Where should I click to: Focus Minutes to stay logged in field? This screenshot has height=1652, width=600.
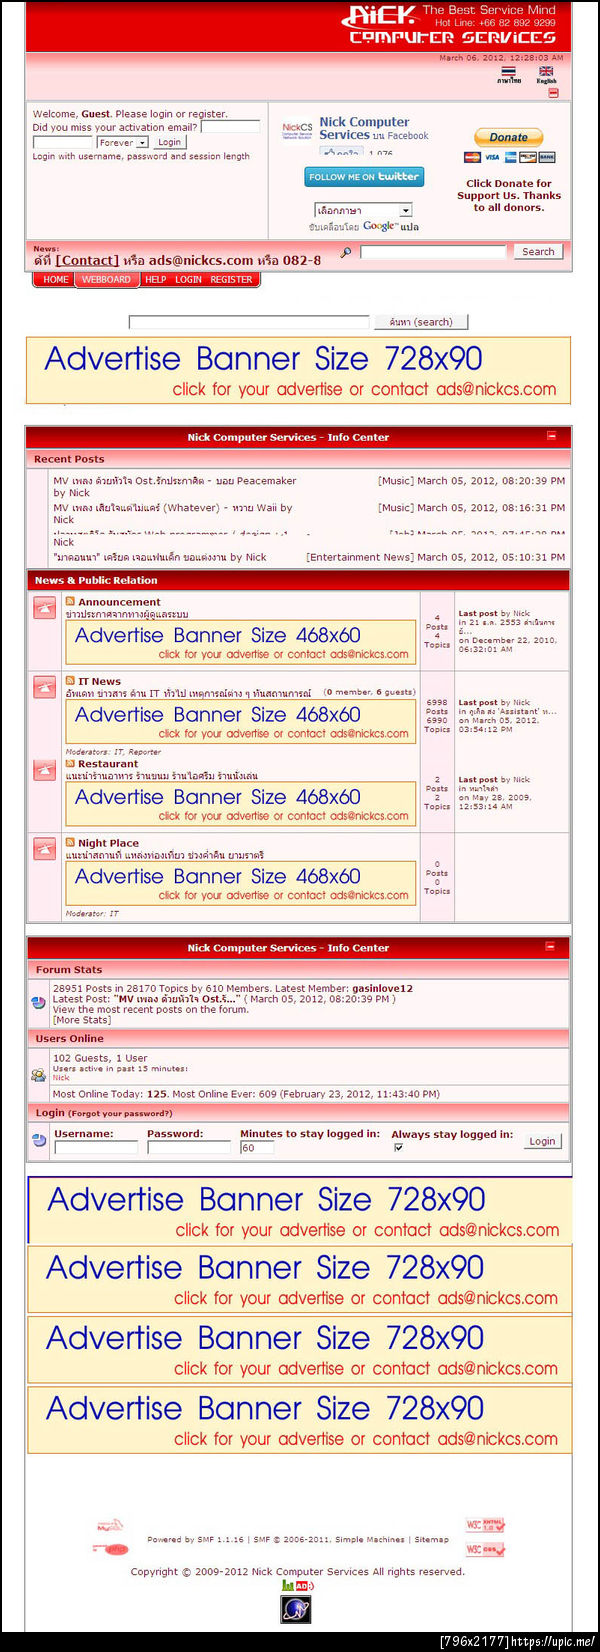(x=257, y=1148)
